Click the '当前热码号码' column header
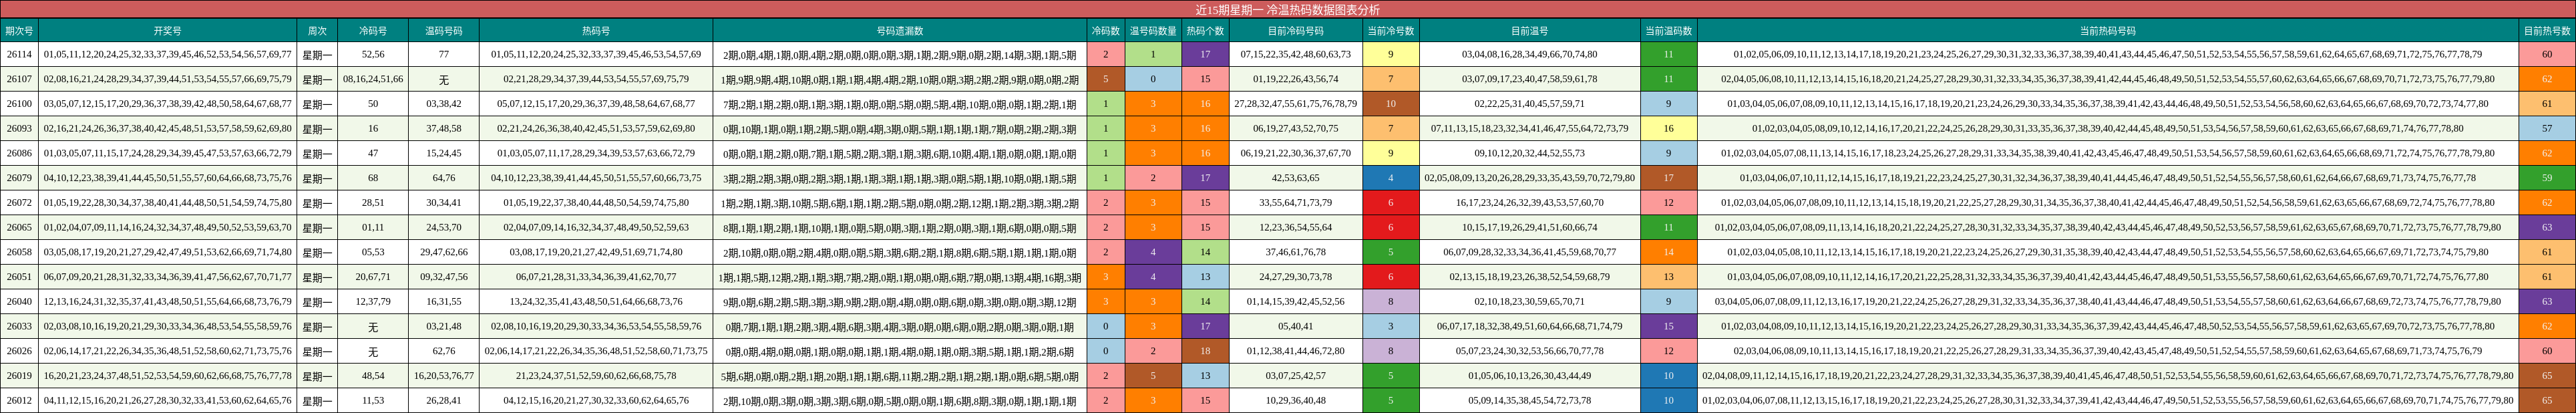The width and height of the screenshot is (2576, 413). (2107, 31)
